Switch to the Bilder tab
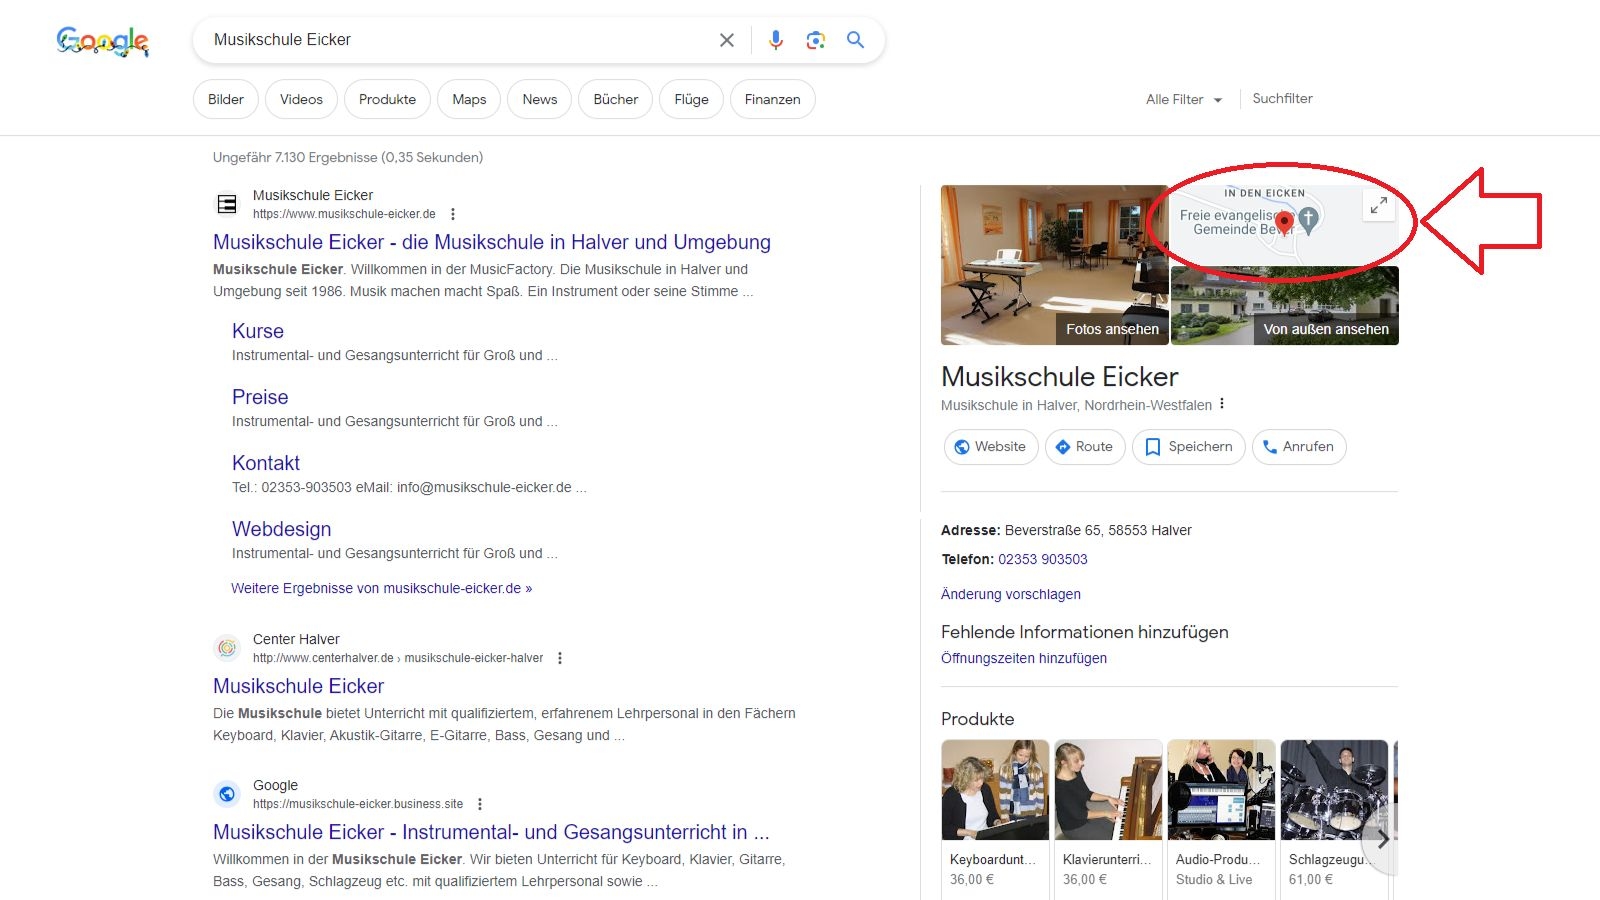 pos(226,99)
